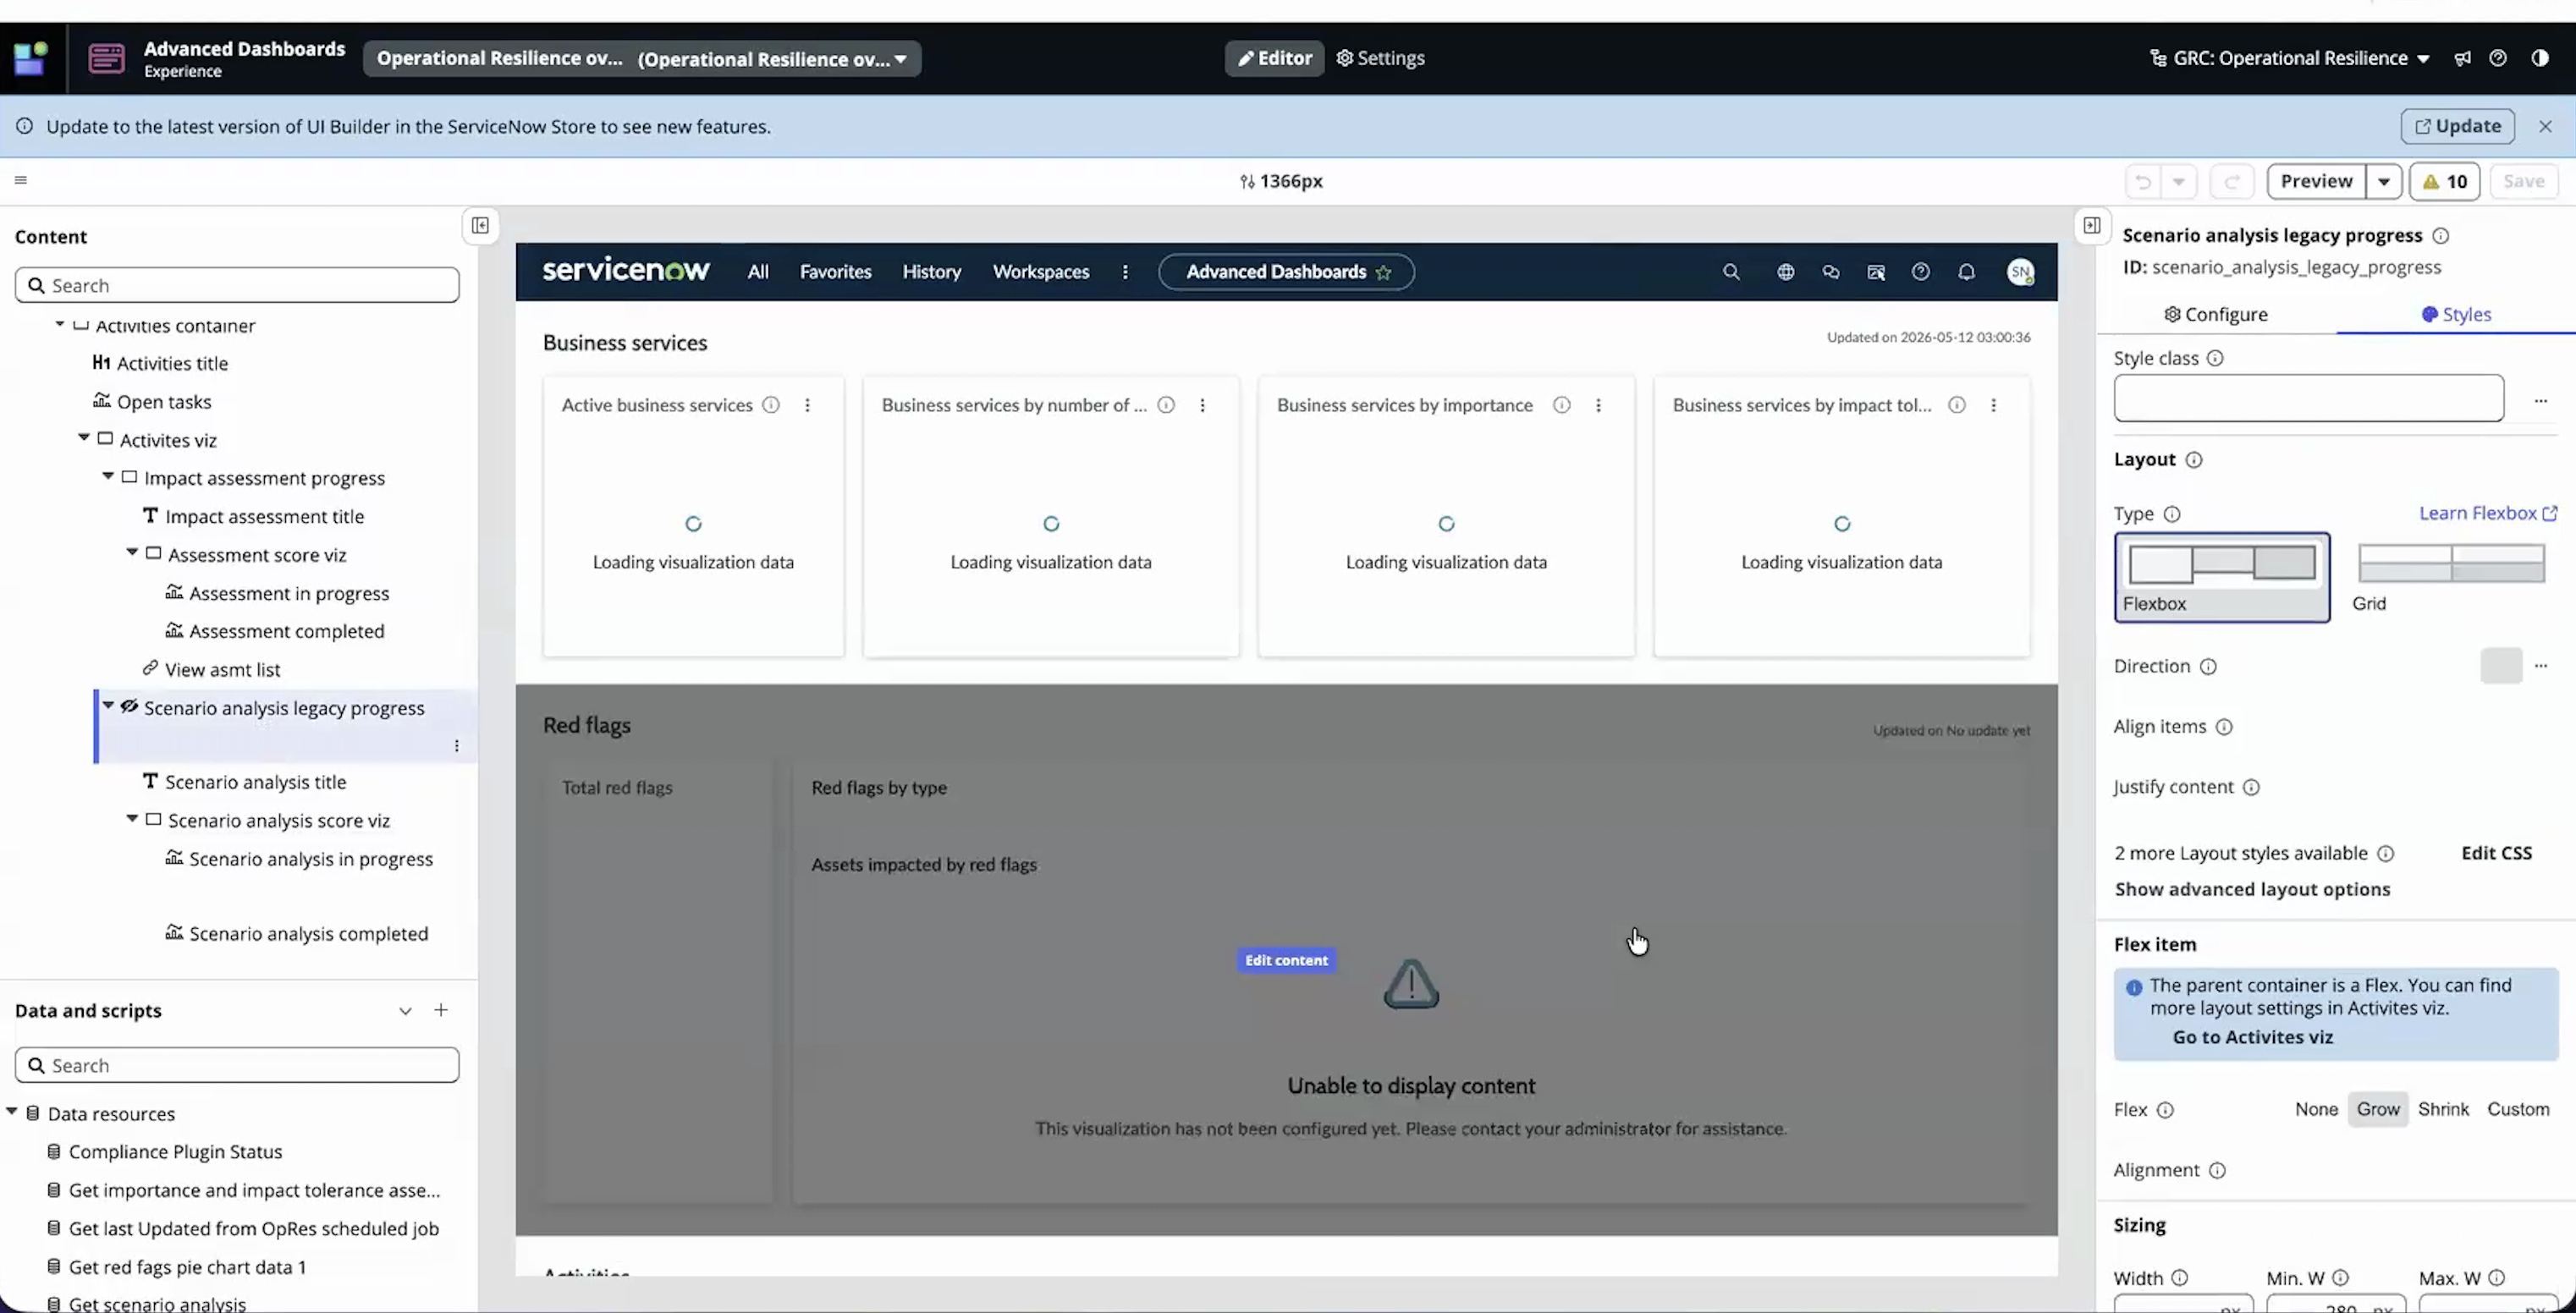The width and height of the screenshot is (2576, 1313).
Task: Click the Save button
Action: (2524, 181)
